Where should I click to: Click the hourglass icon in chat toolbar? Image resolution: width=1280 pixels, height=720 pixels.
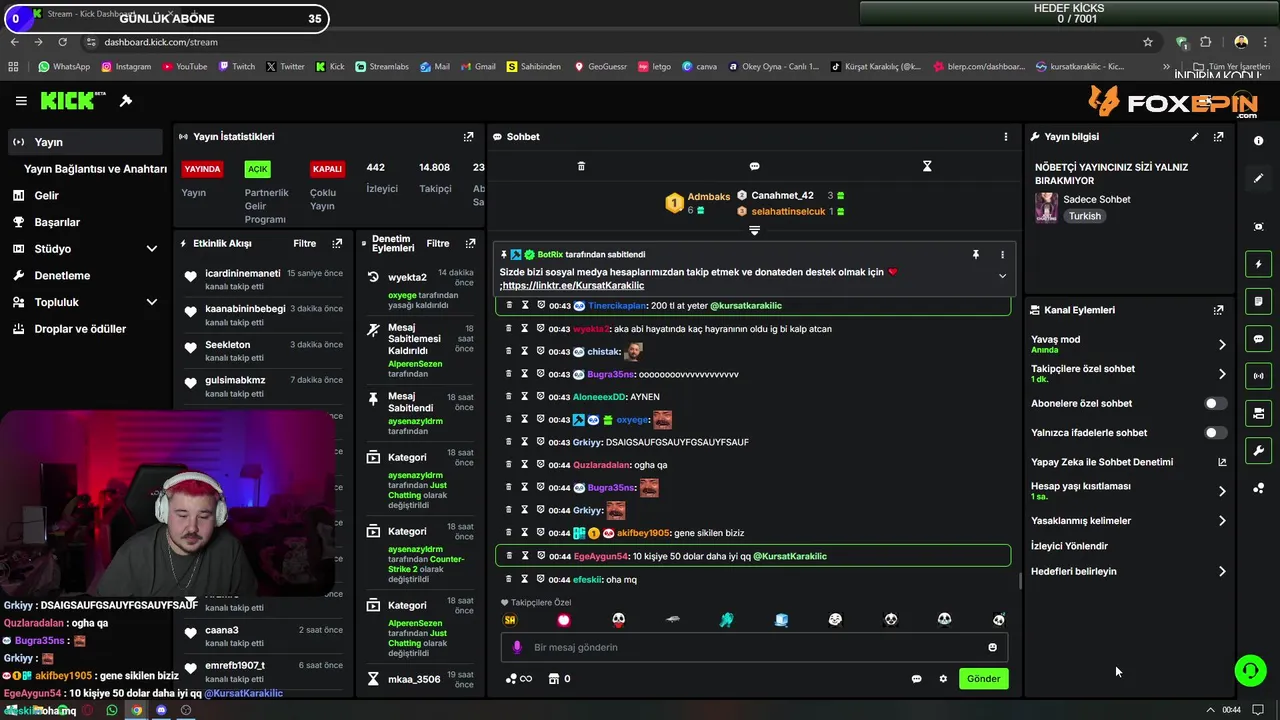pos(927,166)
